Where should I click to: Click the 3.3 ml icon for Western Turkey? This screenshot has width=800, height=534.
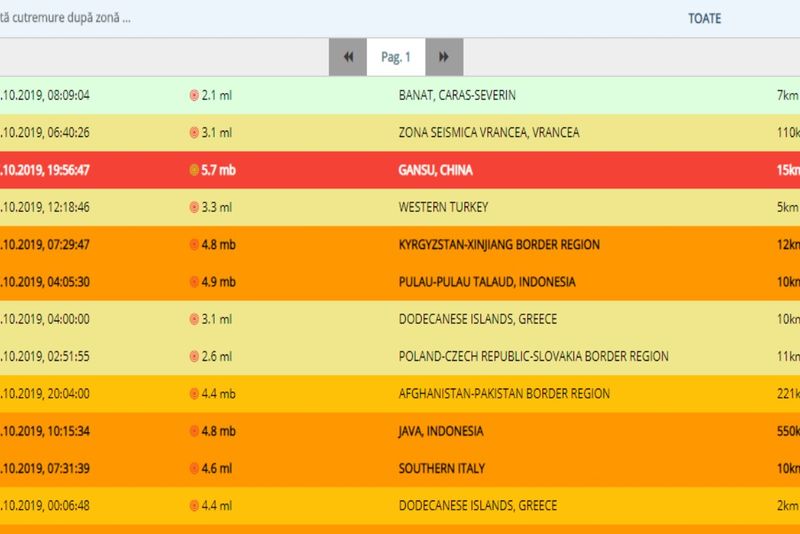(x=194, y=207)
